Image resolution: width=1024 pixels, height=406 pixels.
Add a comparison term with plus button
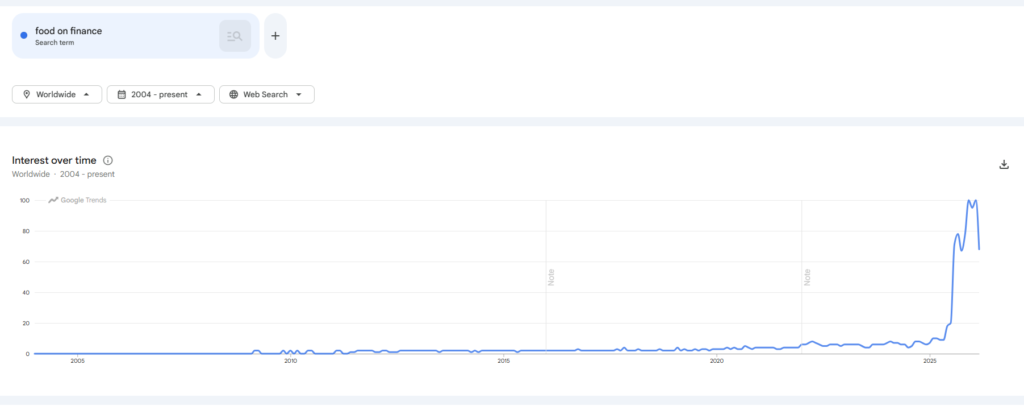[x=275, y=36]
